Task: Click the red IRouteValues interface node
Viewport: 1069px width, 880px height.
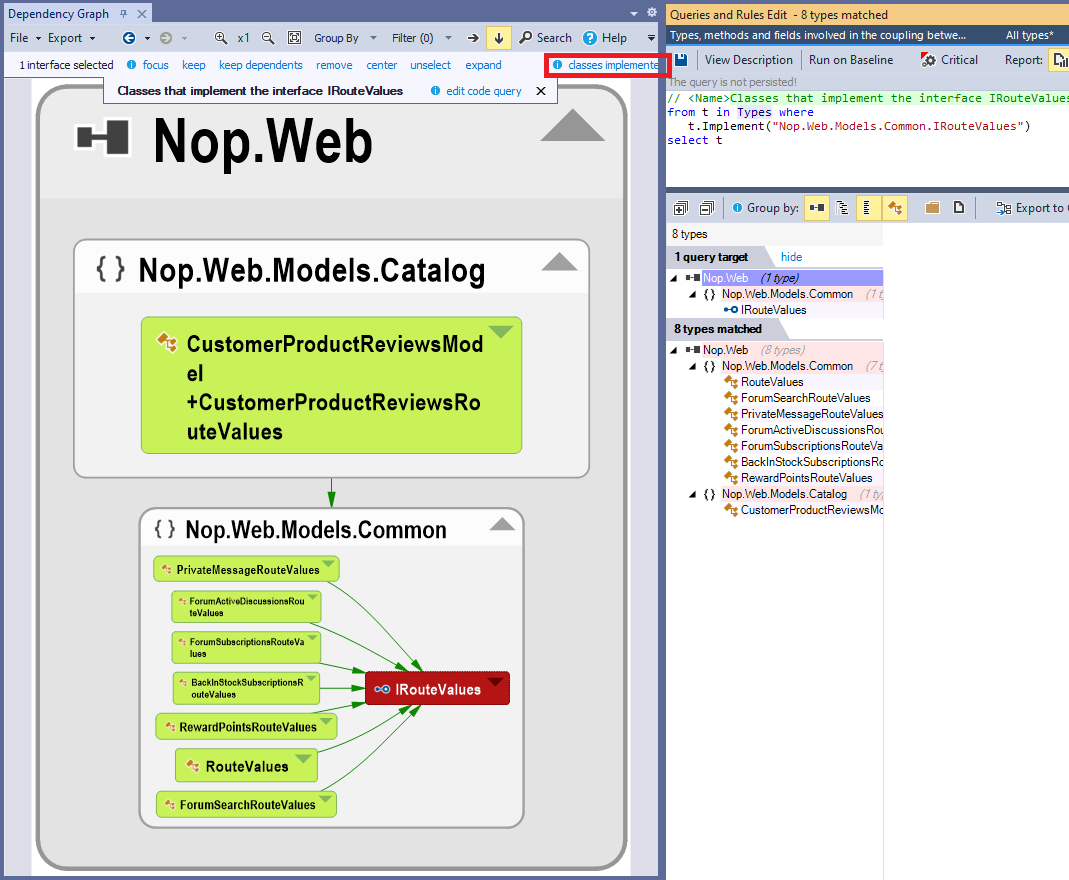Action: click(x=438, y=688)
